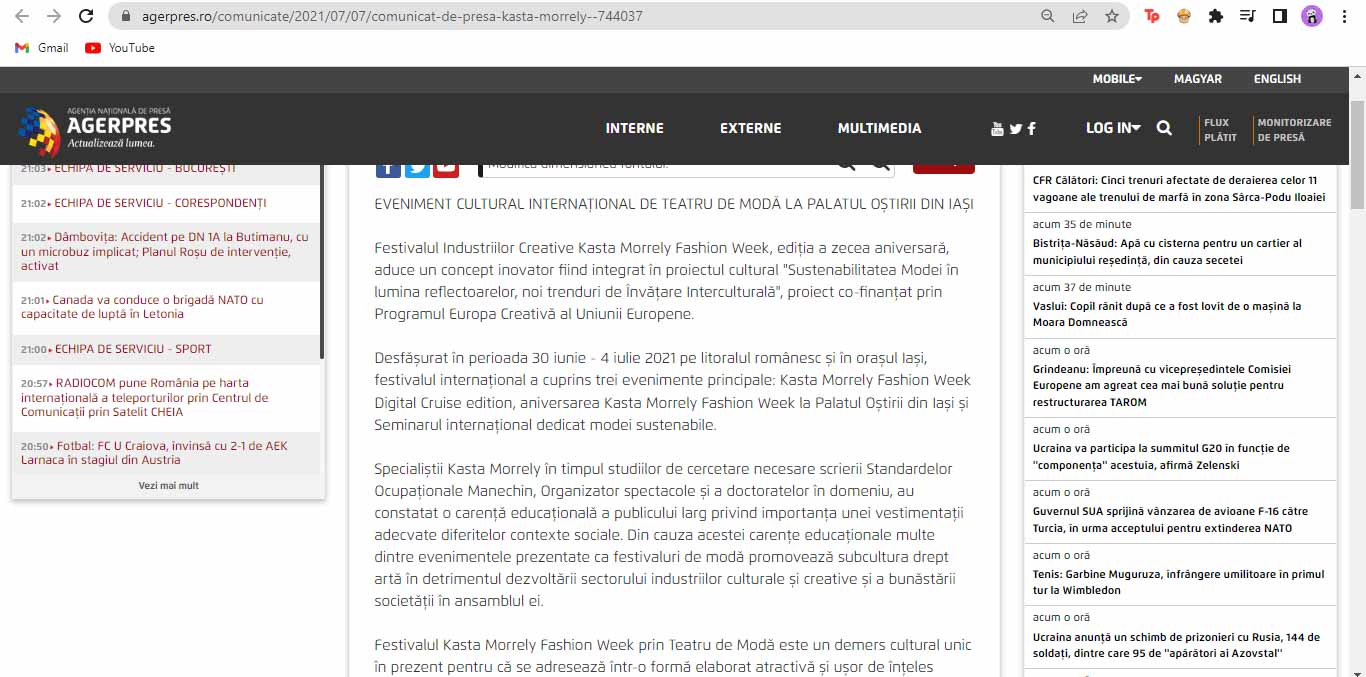Viewport: 1366px width, 677px height.
Task: Open MONITORIZARE DE PRESĂ link
Action: (1294, 130)
